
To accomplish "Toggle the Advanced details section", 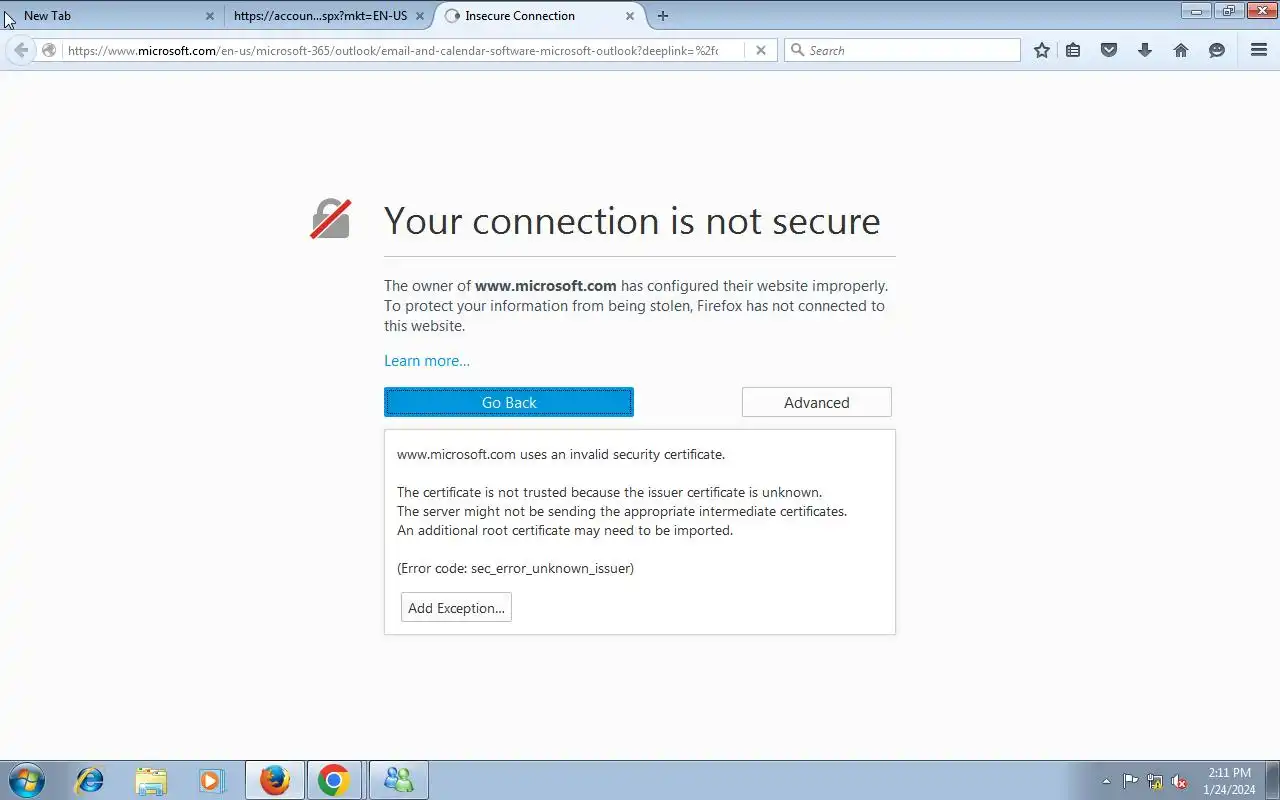I will (817, 402).
